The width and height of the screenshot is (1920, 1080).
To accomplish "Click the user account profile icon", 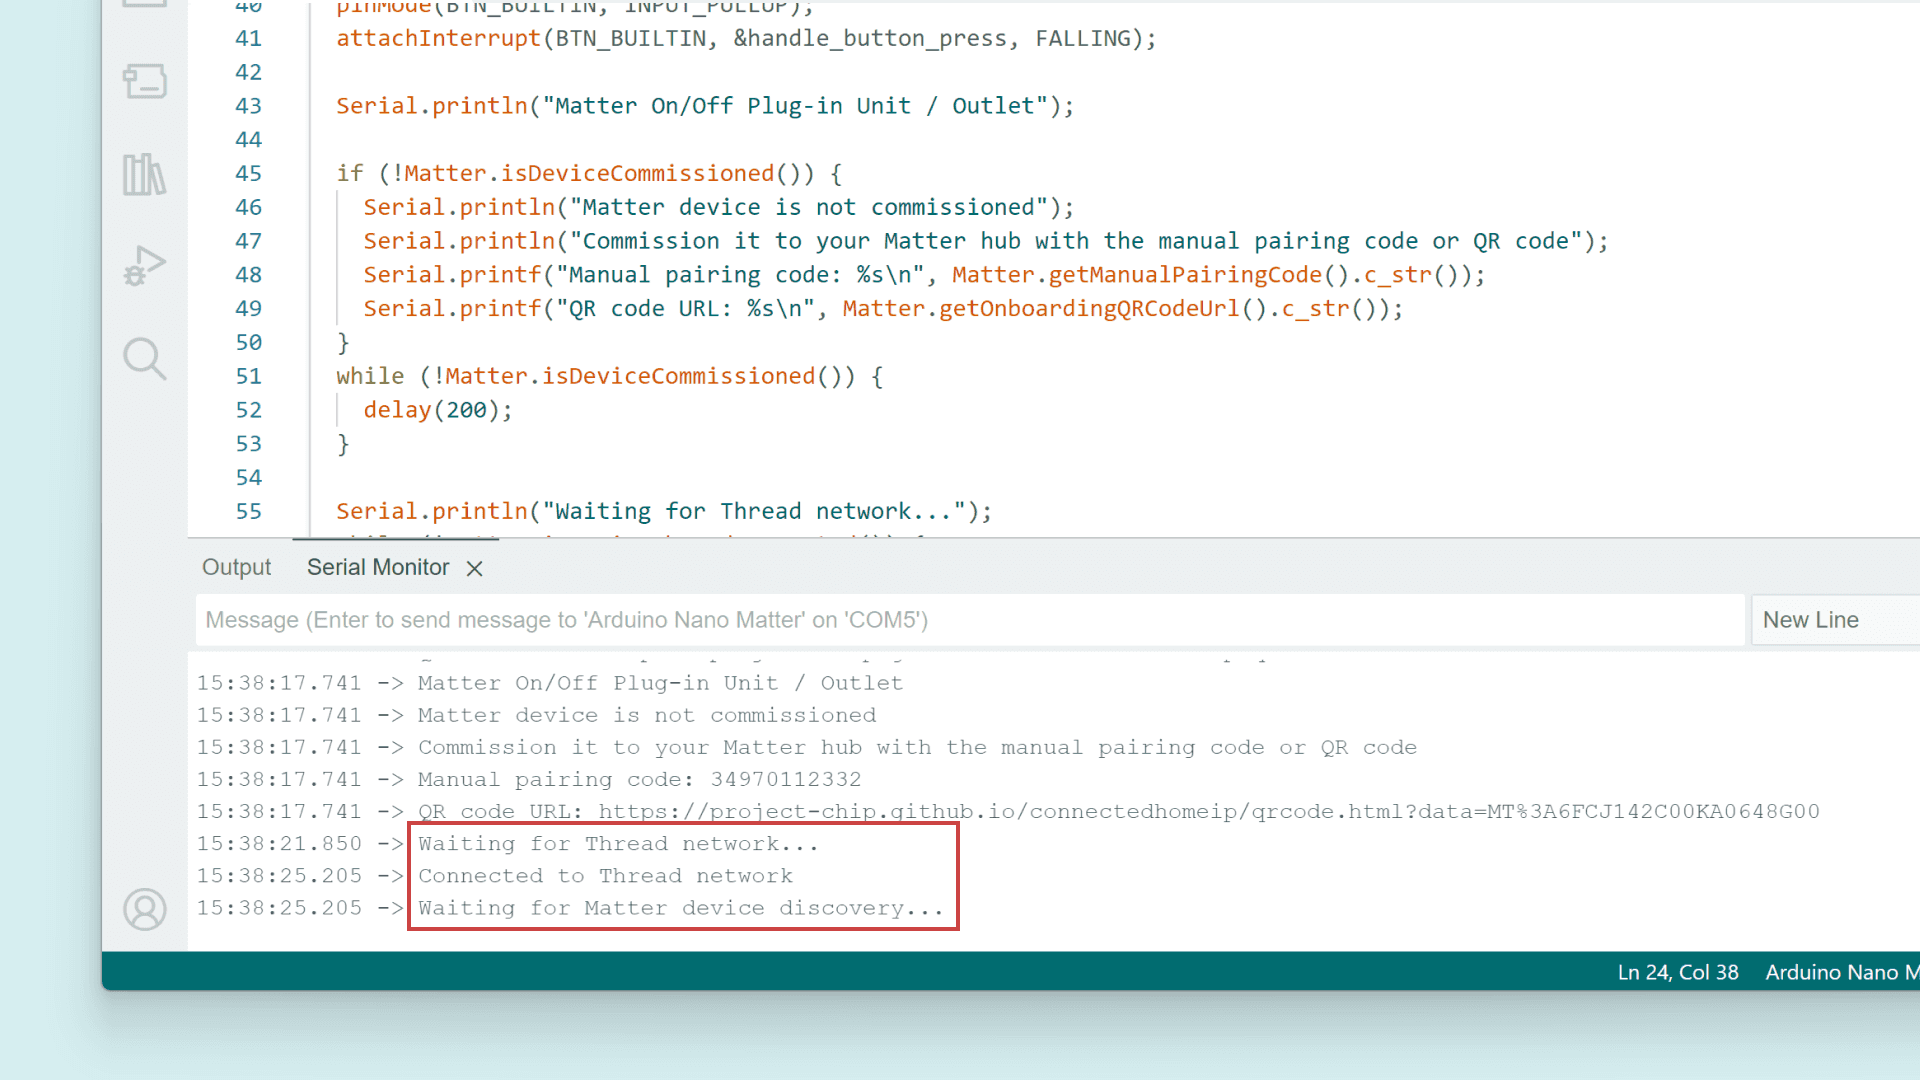I will [x=145, y=909].
